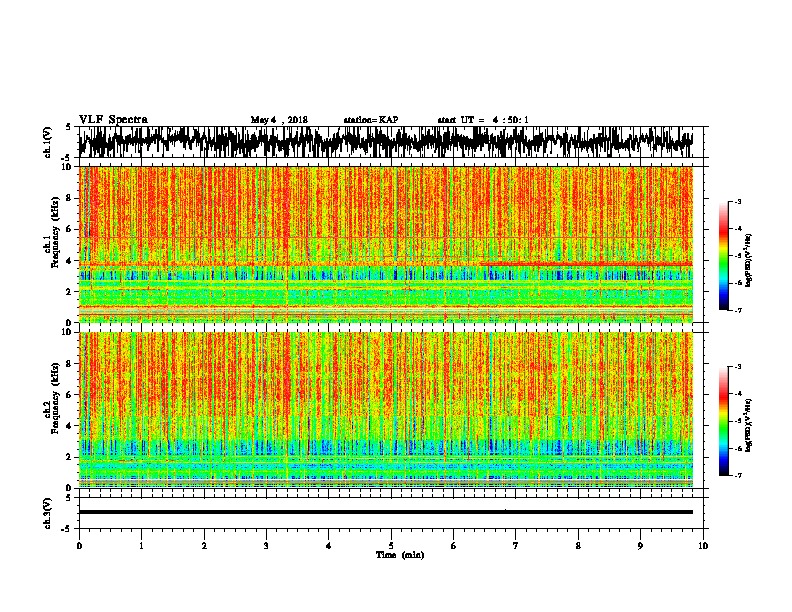The height and width of the screenshot is (612, 792).
Task: Click the "ch.3(V)" axis label
Action: point(48,513)
